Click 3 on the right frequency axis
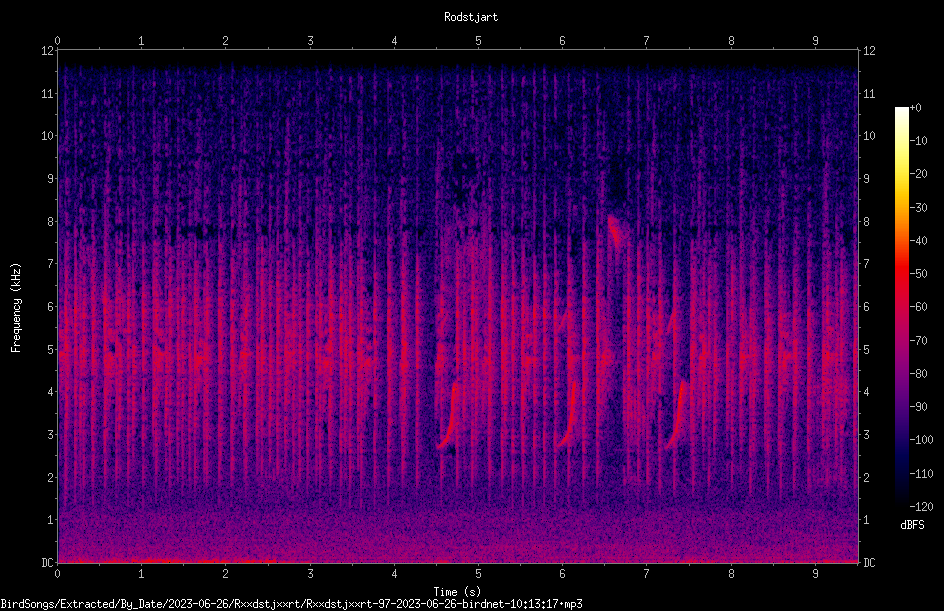The height and width of the screenshot is (611, 944). [867, 435]
